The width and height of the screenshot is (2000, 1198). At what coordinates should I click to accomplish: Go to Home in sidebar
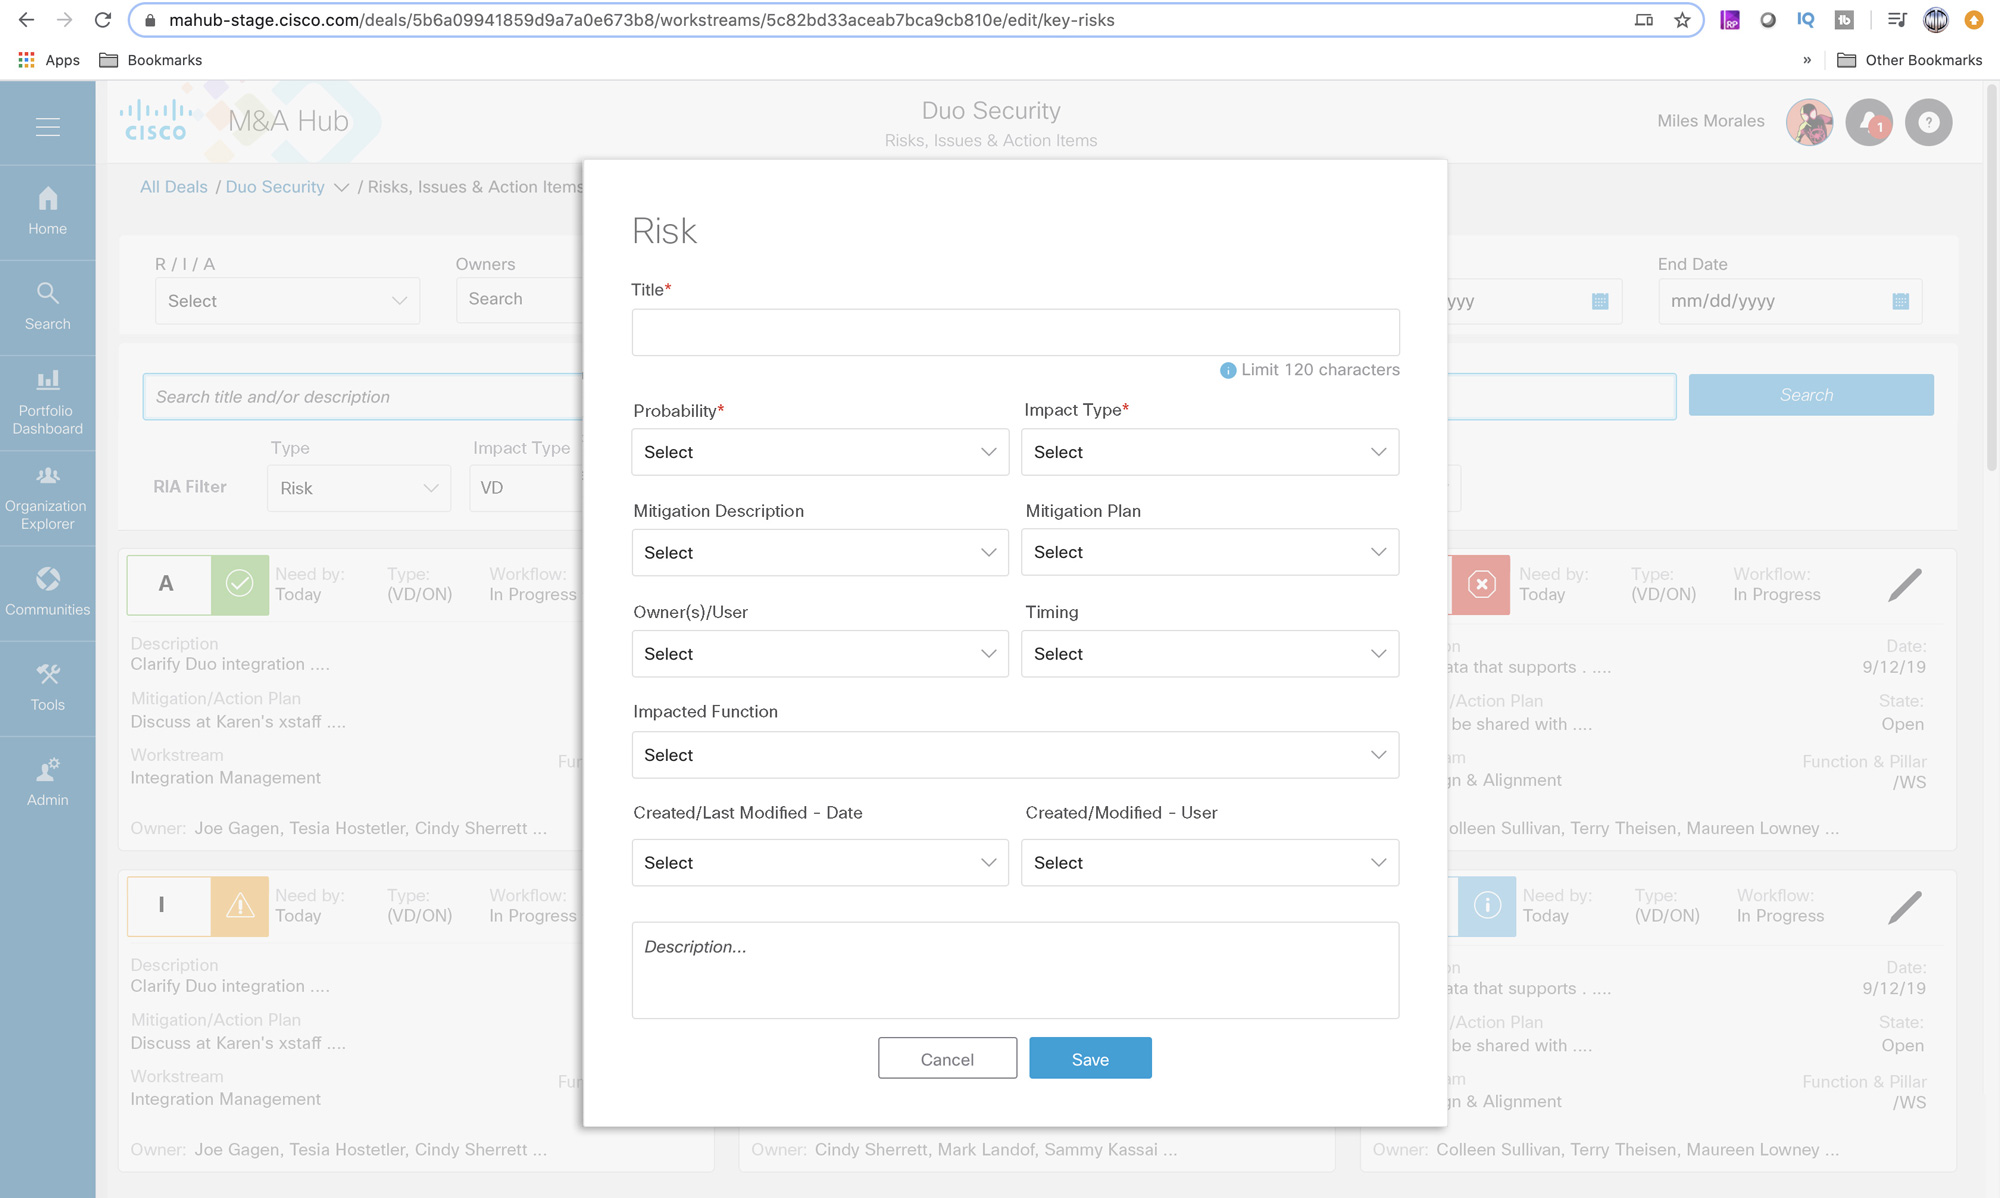pyautogui.click(x=47, y=212)
